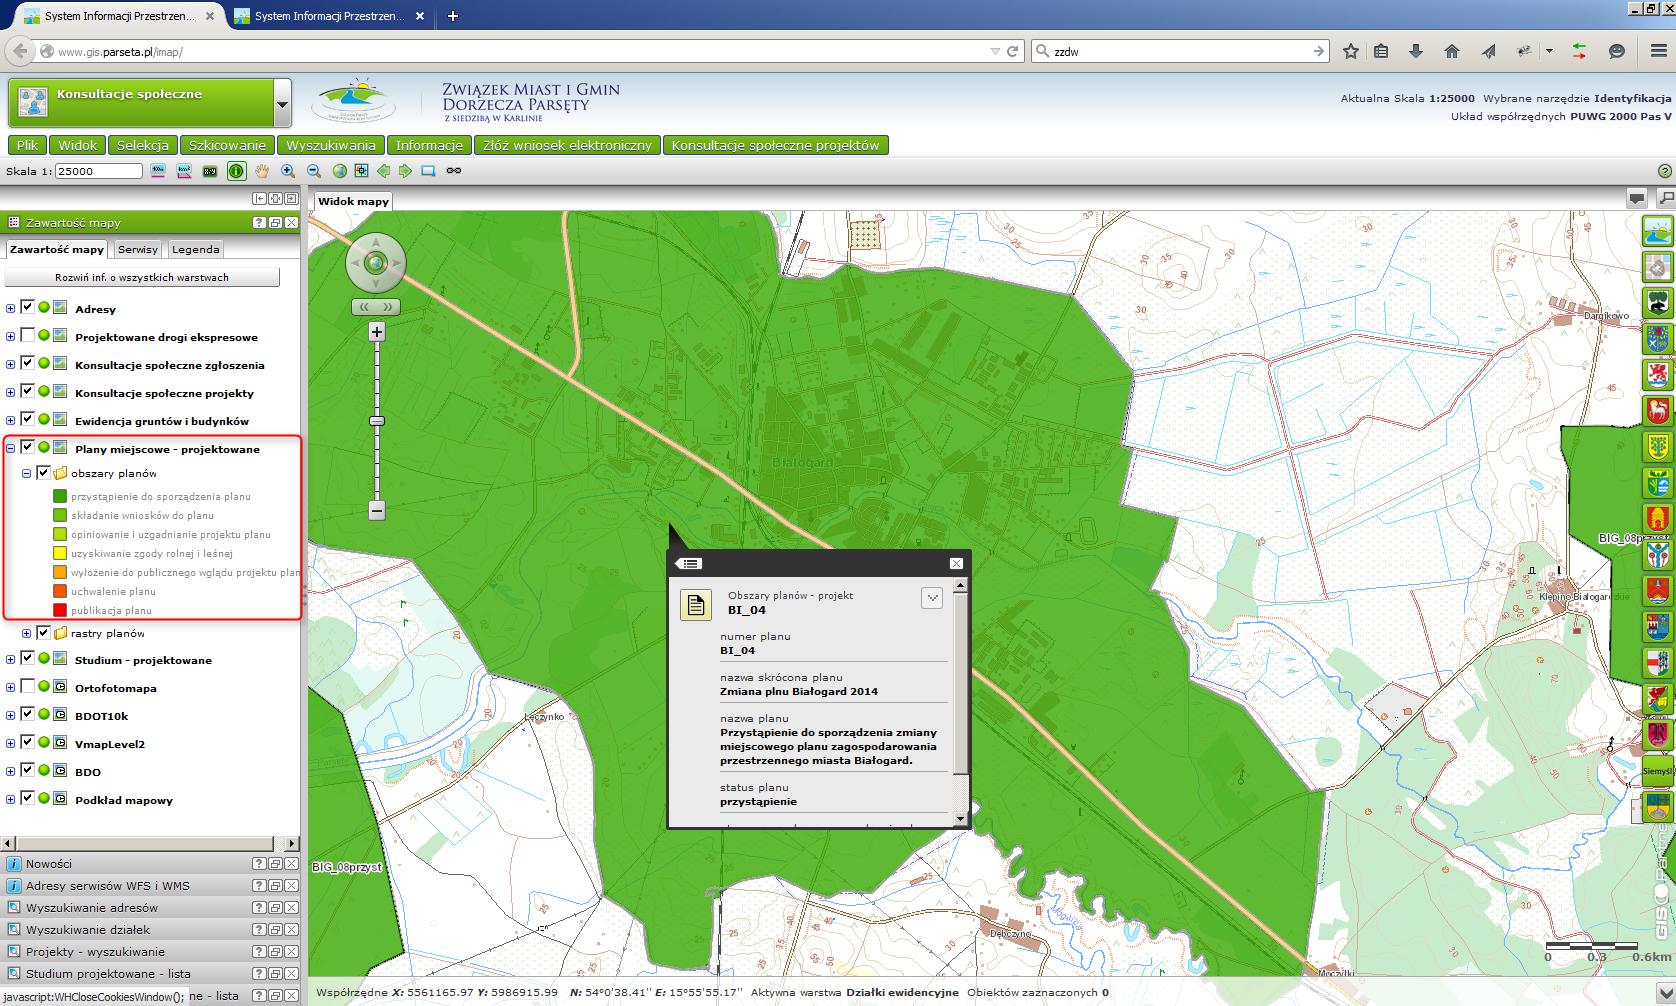The width and height of the screenshot is (1676, 1006).
Task: Collapse the obszary planów folder
Action: pos(26,474)
